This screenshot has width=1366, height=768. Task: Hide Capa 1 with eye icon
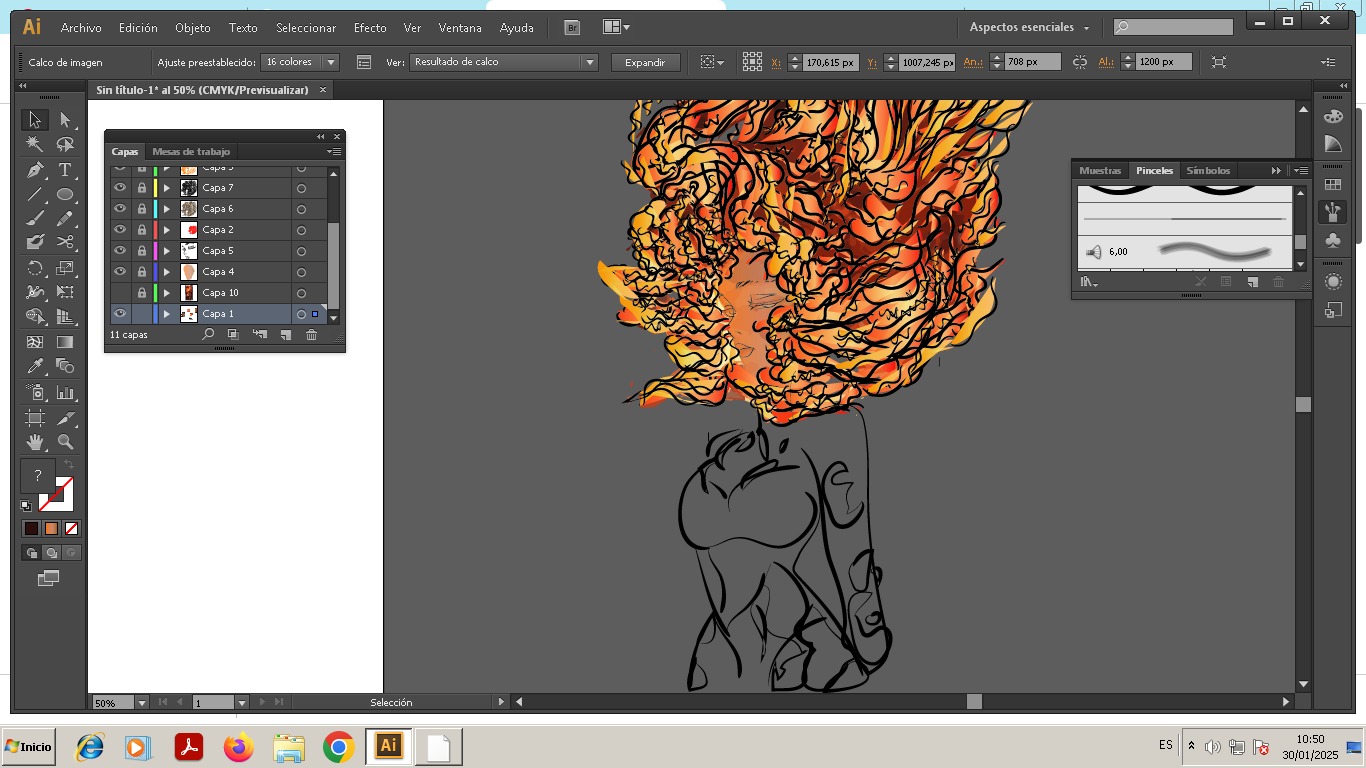120,314
